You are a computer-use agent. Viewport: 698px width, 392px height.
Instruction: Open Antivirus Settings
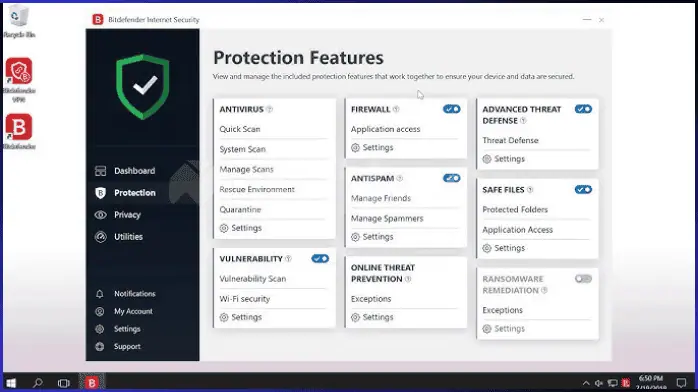point(241,228)
